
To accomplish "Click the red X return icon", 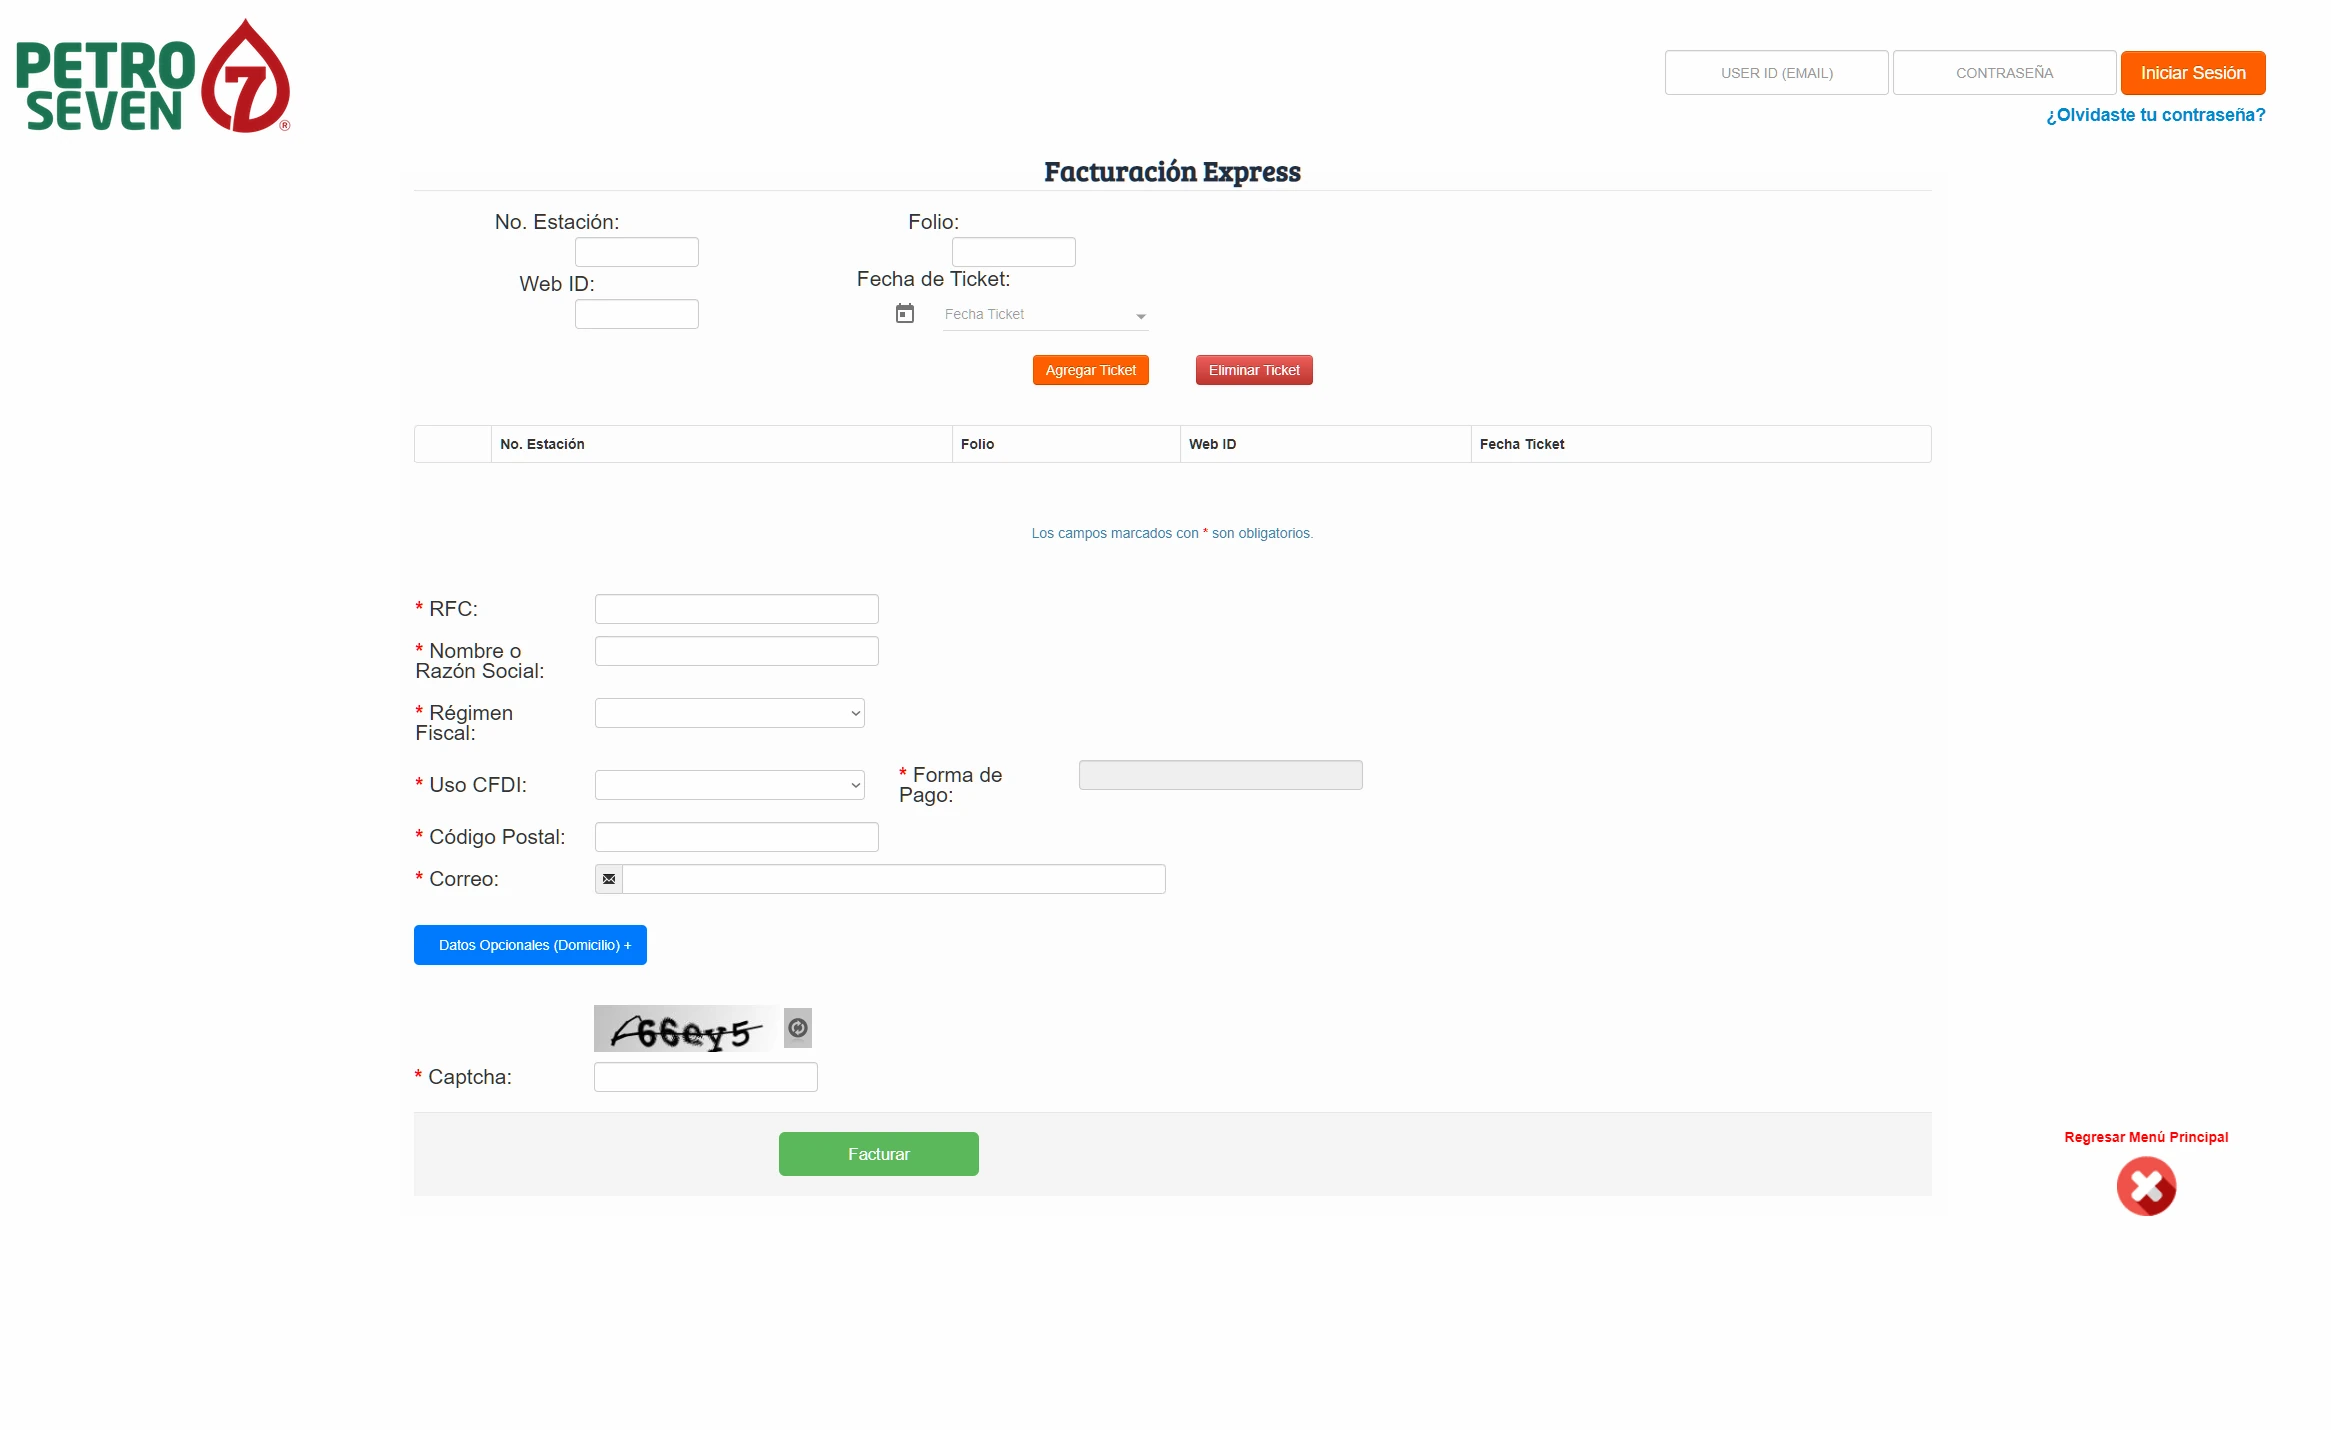I will 2146,1187.
